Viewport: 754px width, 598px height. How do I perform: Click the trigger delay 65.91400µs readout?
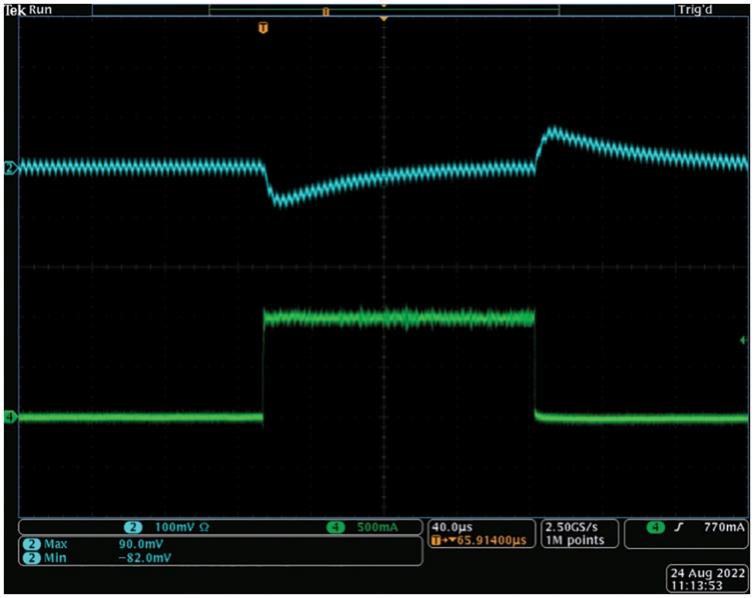[484, 539]
